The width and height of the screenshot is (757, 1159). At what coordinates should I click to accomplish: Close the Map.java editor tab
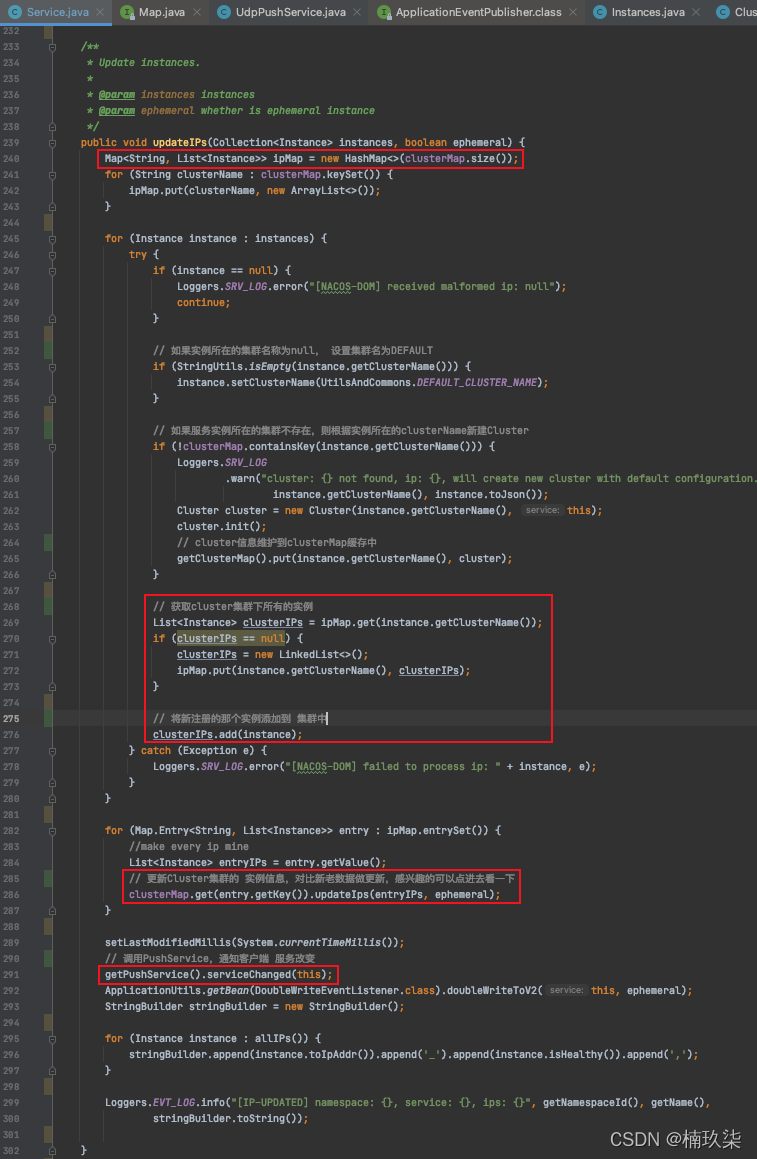click(x=197, y=12)
